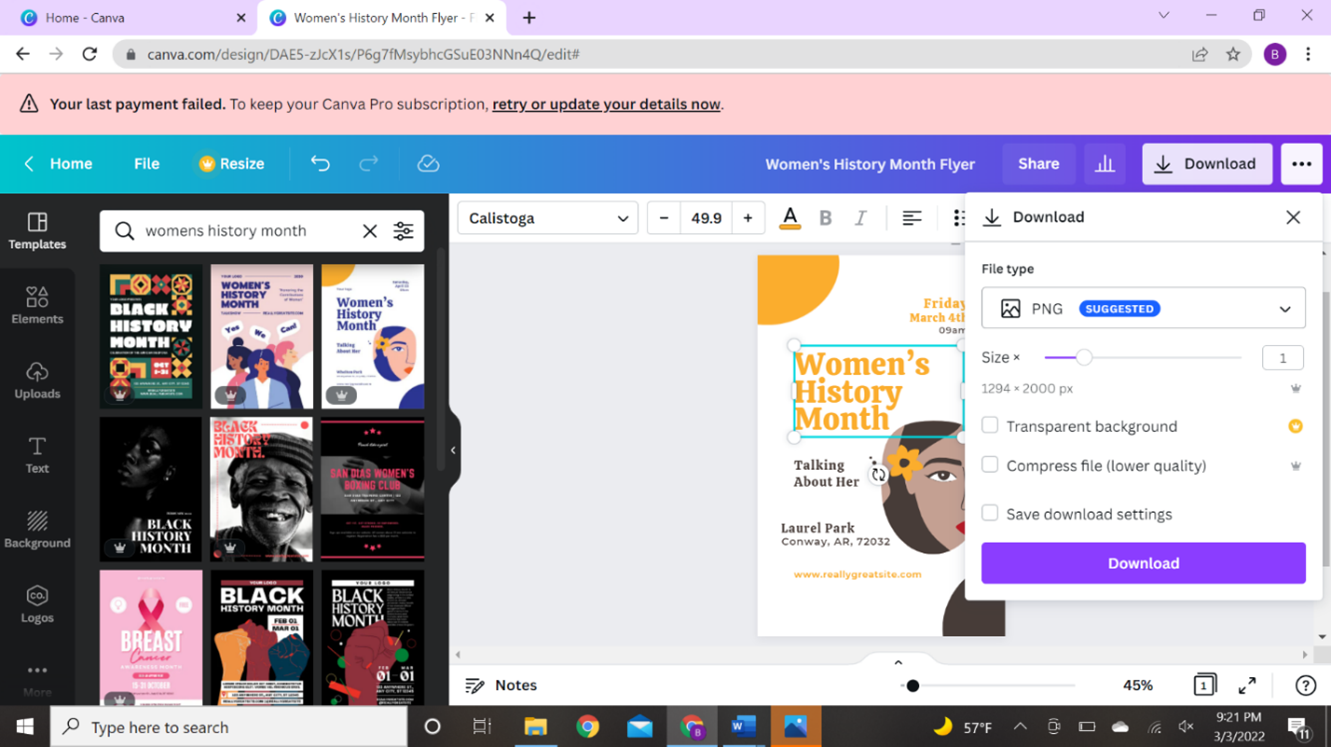This screenshot has height=747, width=1331.
Task: Enable Save download settings
Action: pos(989,512)
